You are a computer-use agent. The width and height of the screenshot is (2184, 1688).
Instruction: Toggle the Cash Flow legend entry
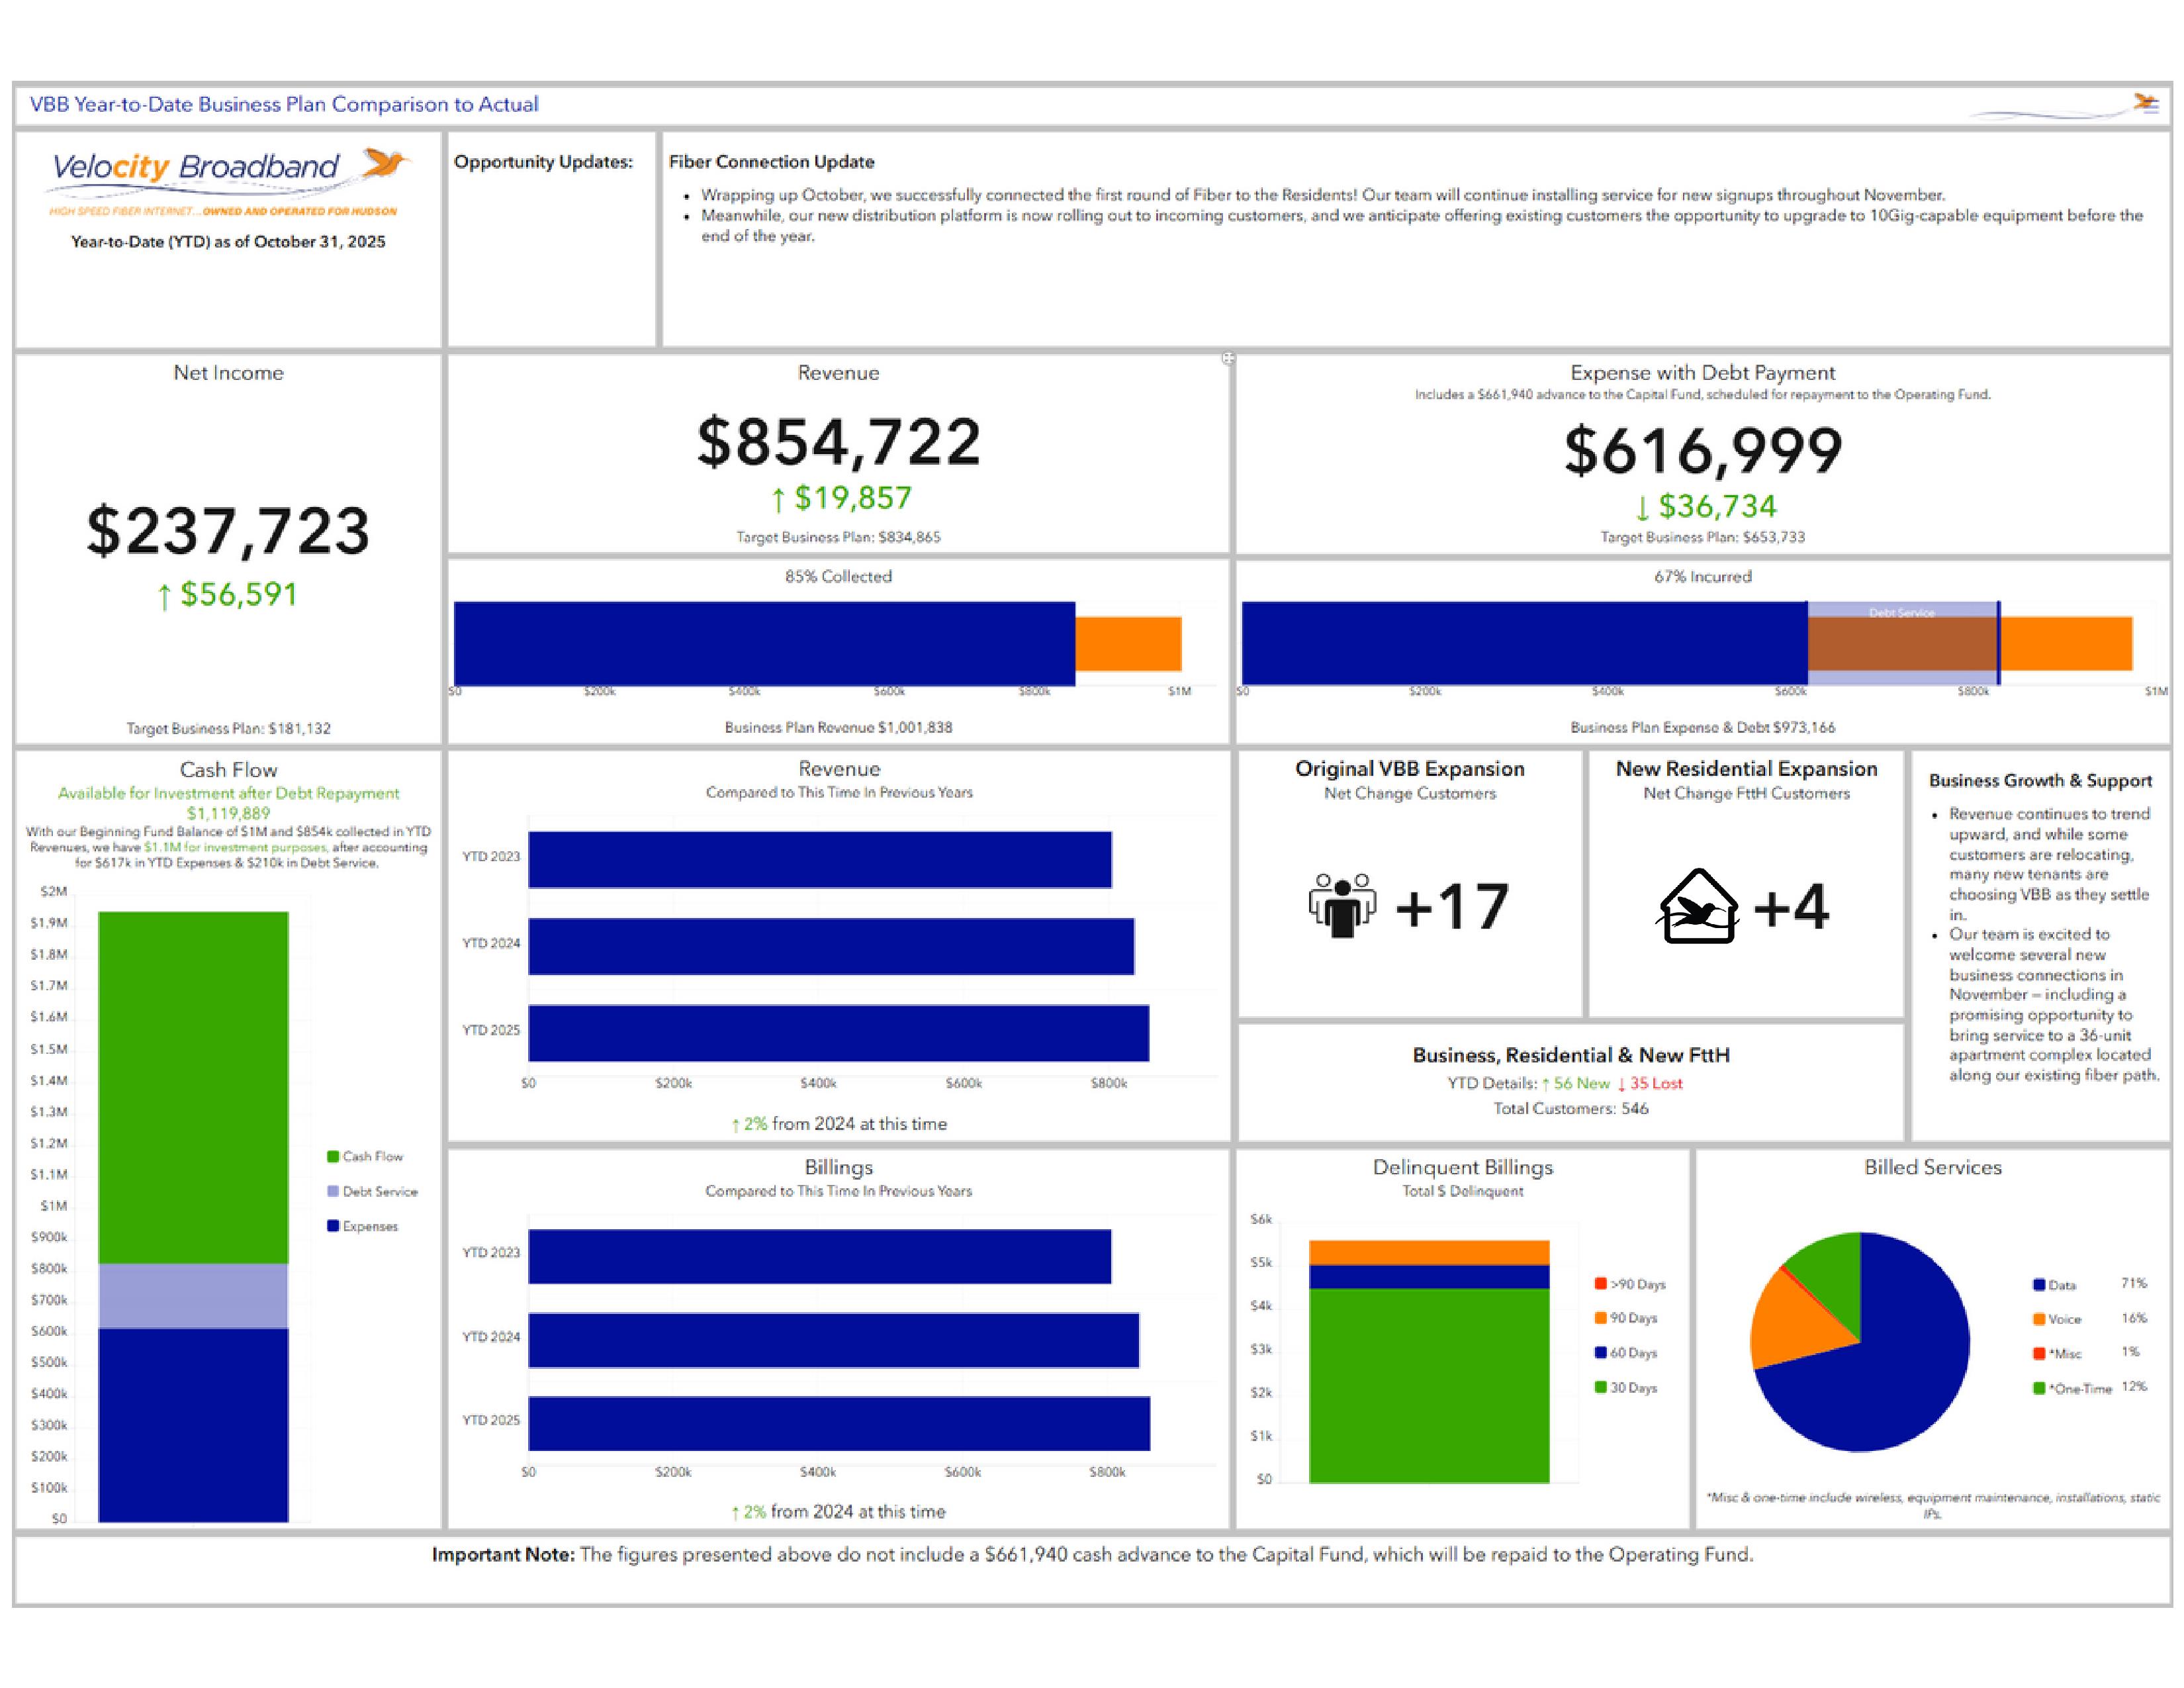point(365,1157)
